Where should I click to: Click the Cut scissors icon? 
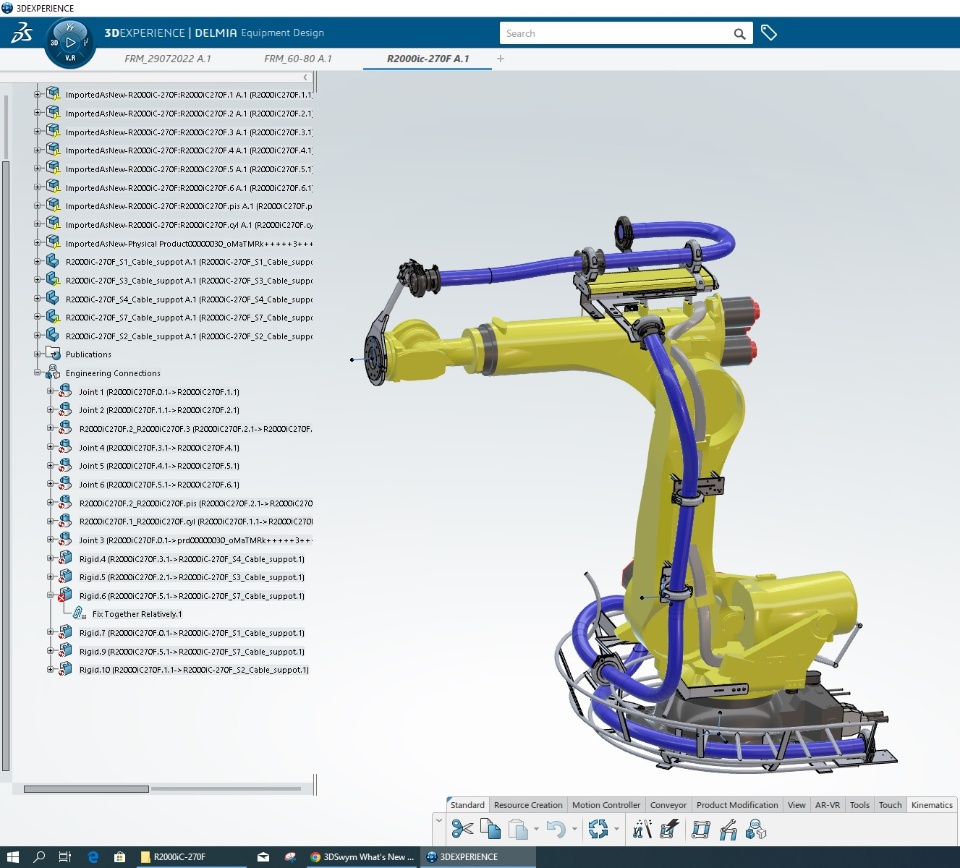click(x=462, y=829)
